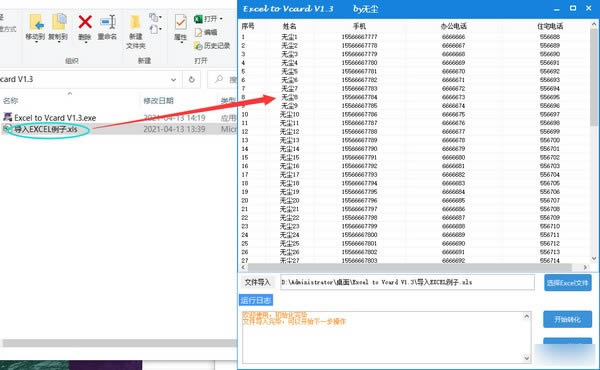600x370 pixels.
Task: Click the 办公电话 column header
Action: [453, 26]
